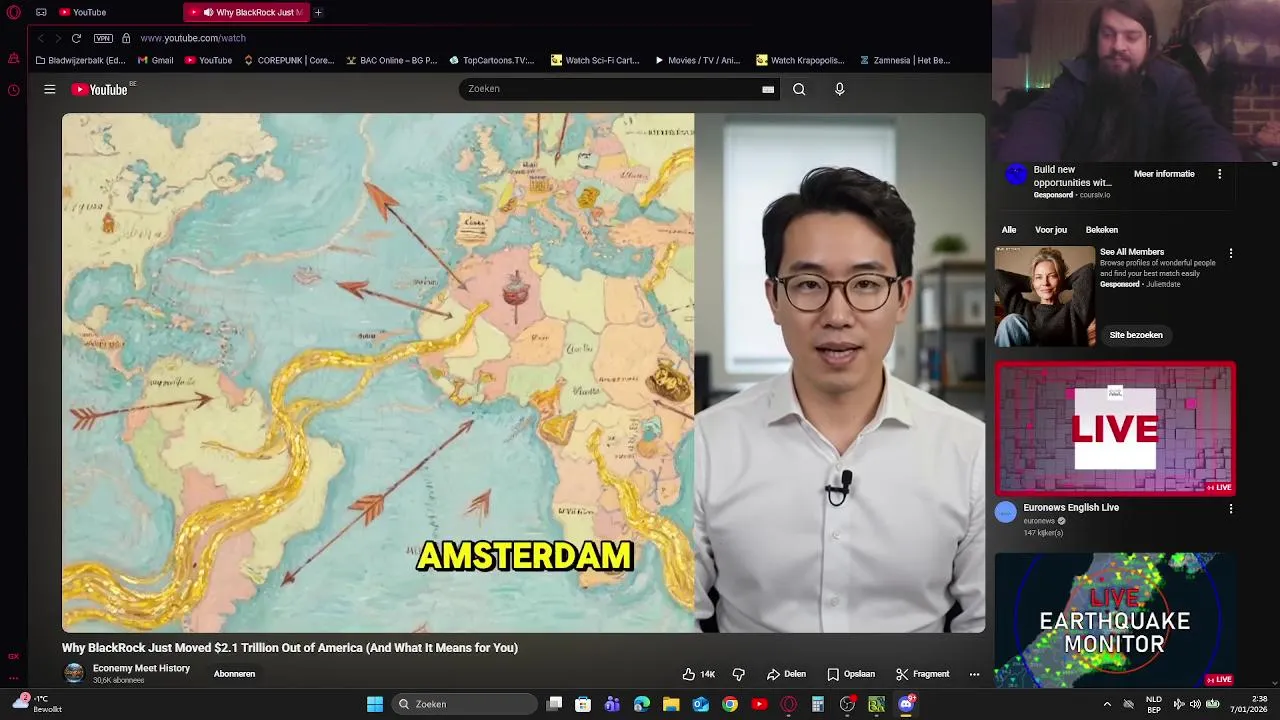This screenshot has width=1280, height=720.
Task: Open the Live Earthquake Monitor thumbnail
Action: click(1115, 620)
